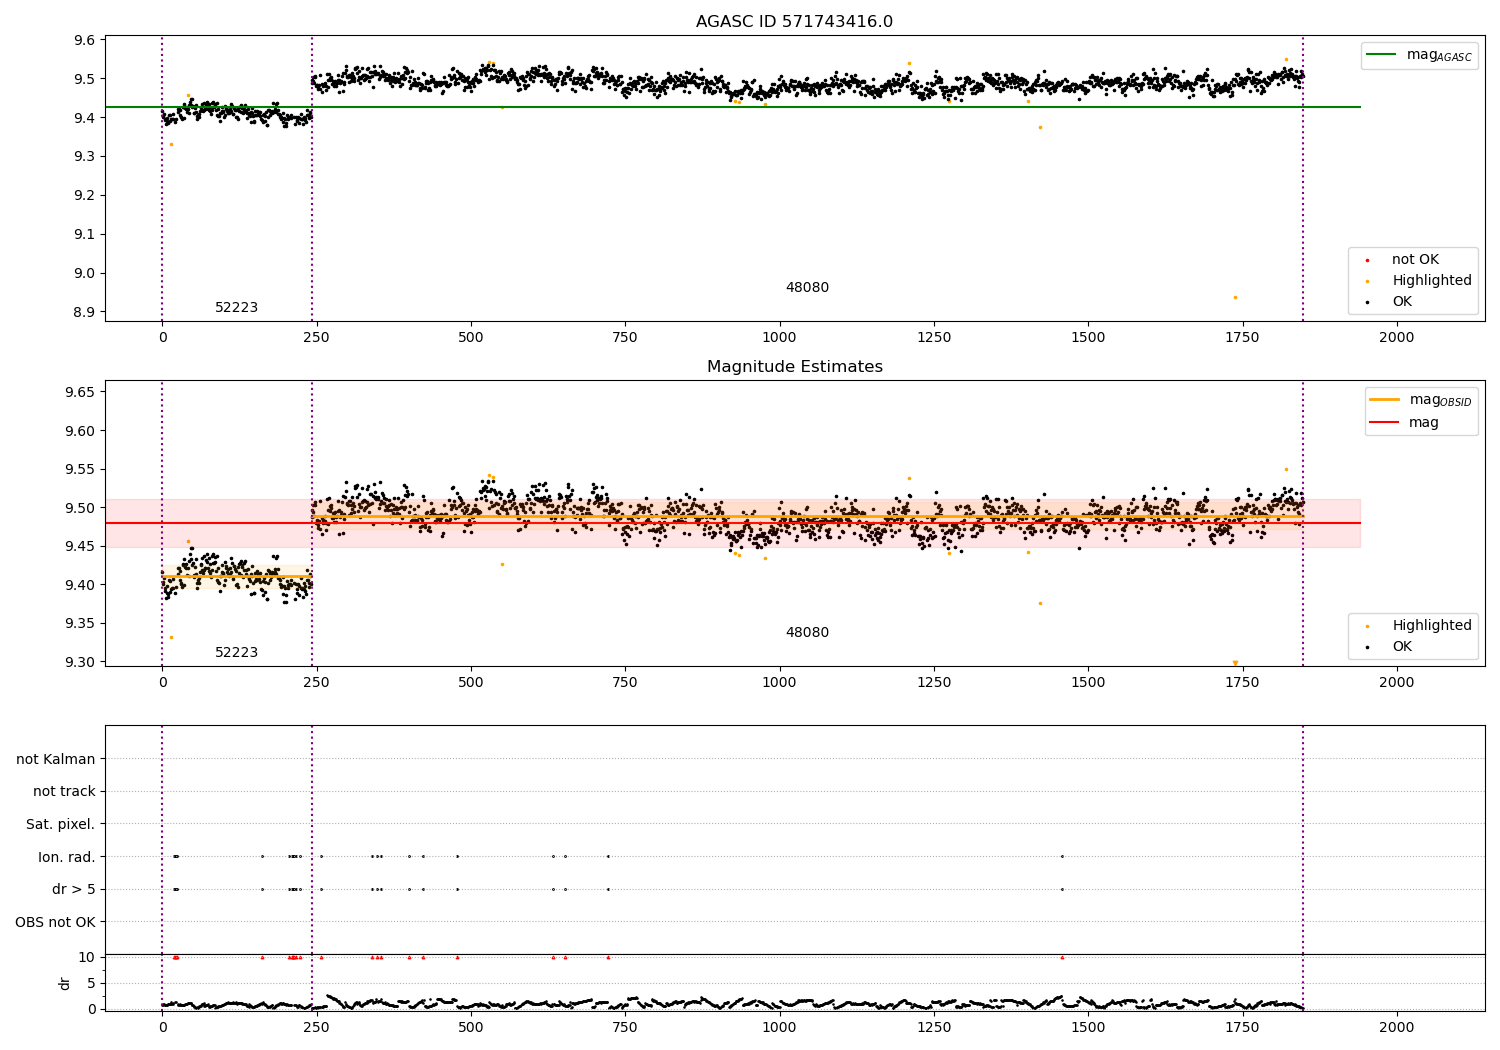
Task: Click the title 'AGASC ID 571743416.0'
Action: (x=794, y=22)
